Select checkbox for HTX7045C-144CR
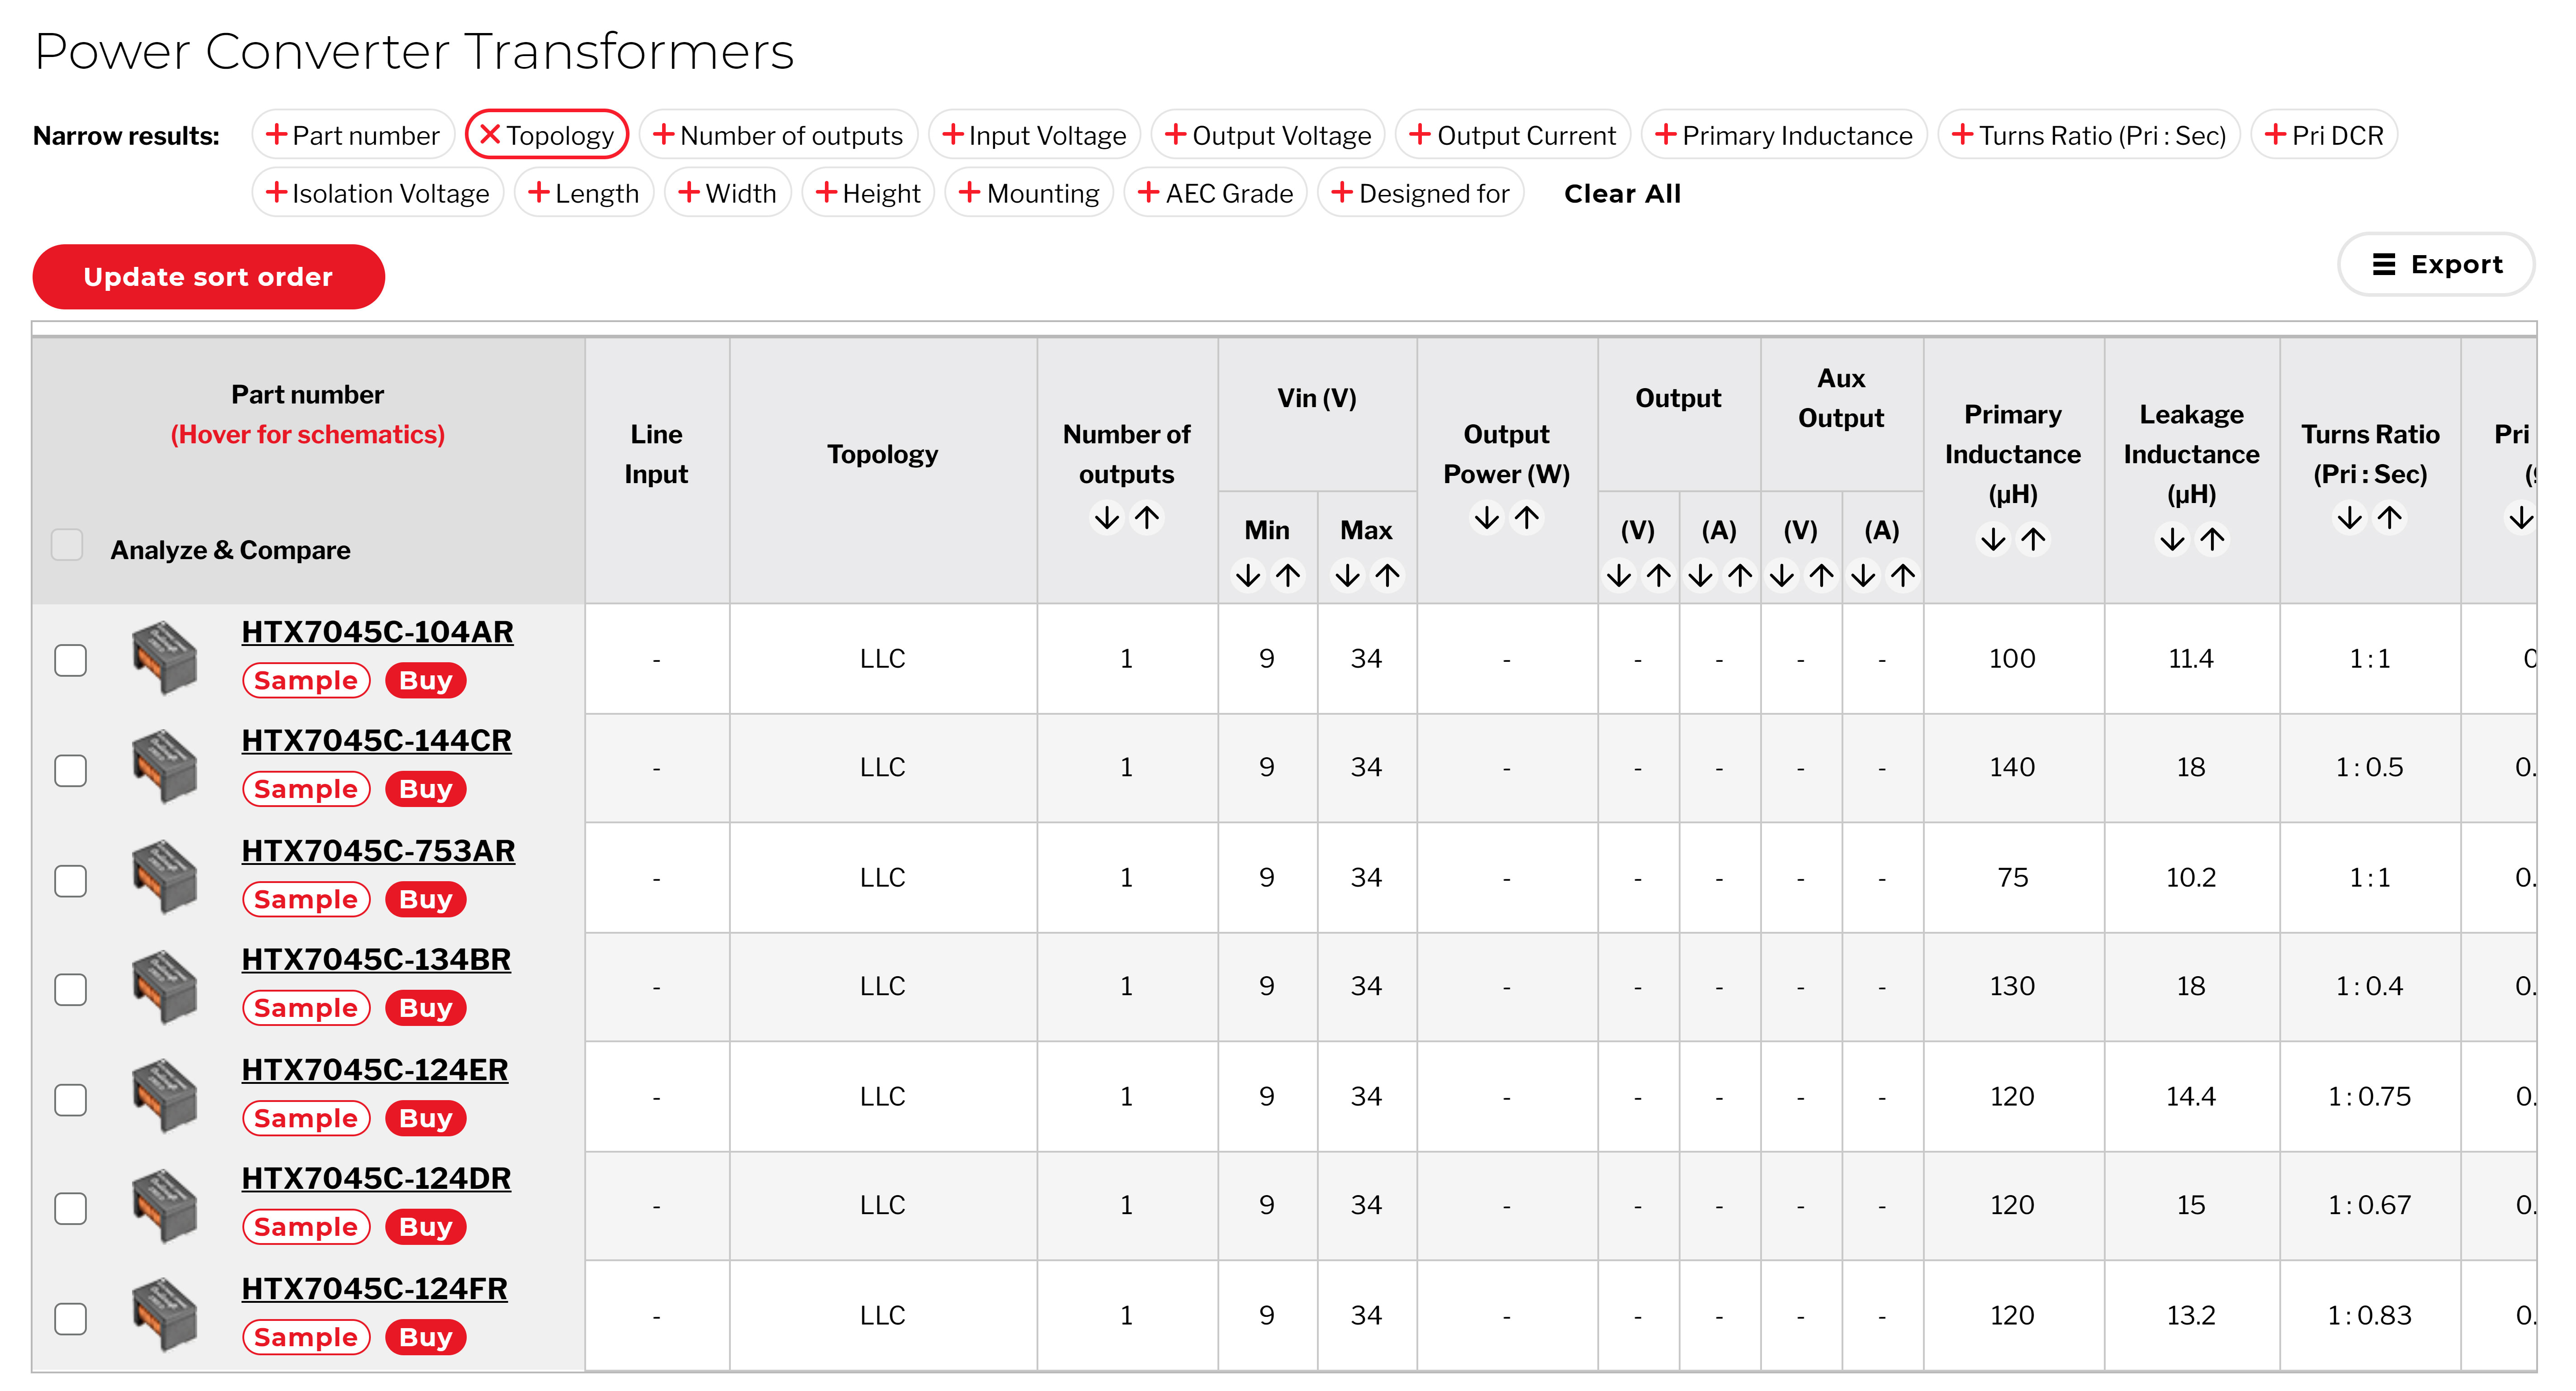2576x1391 pixels. 70,770
